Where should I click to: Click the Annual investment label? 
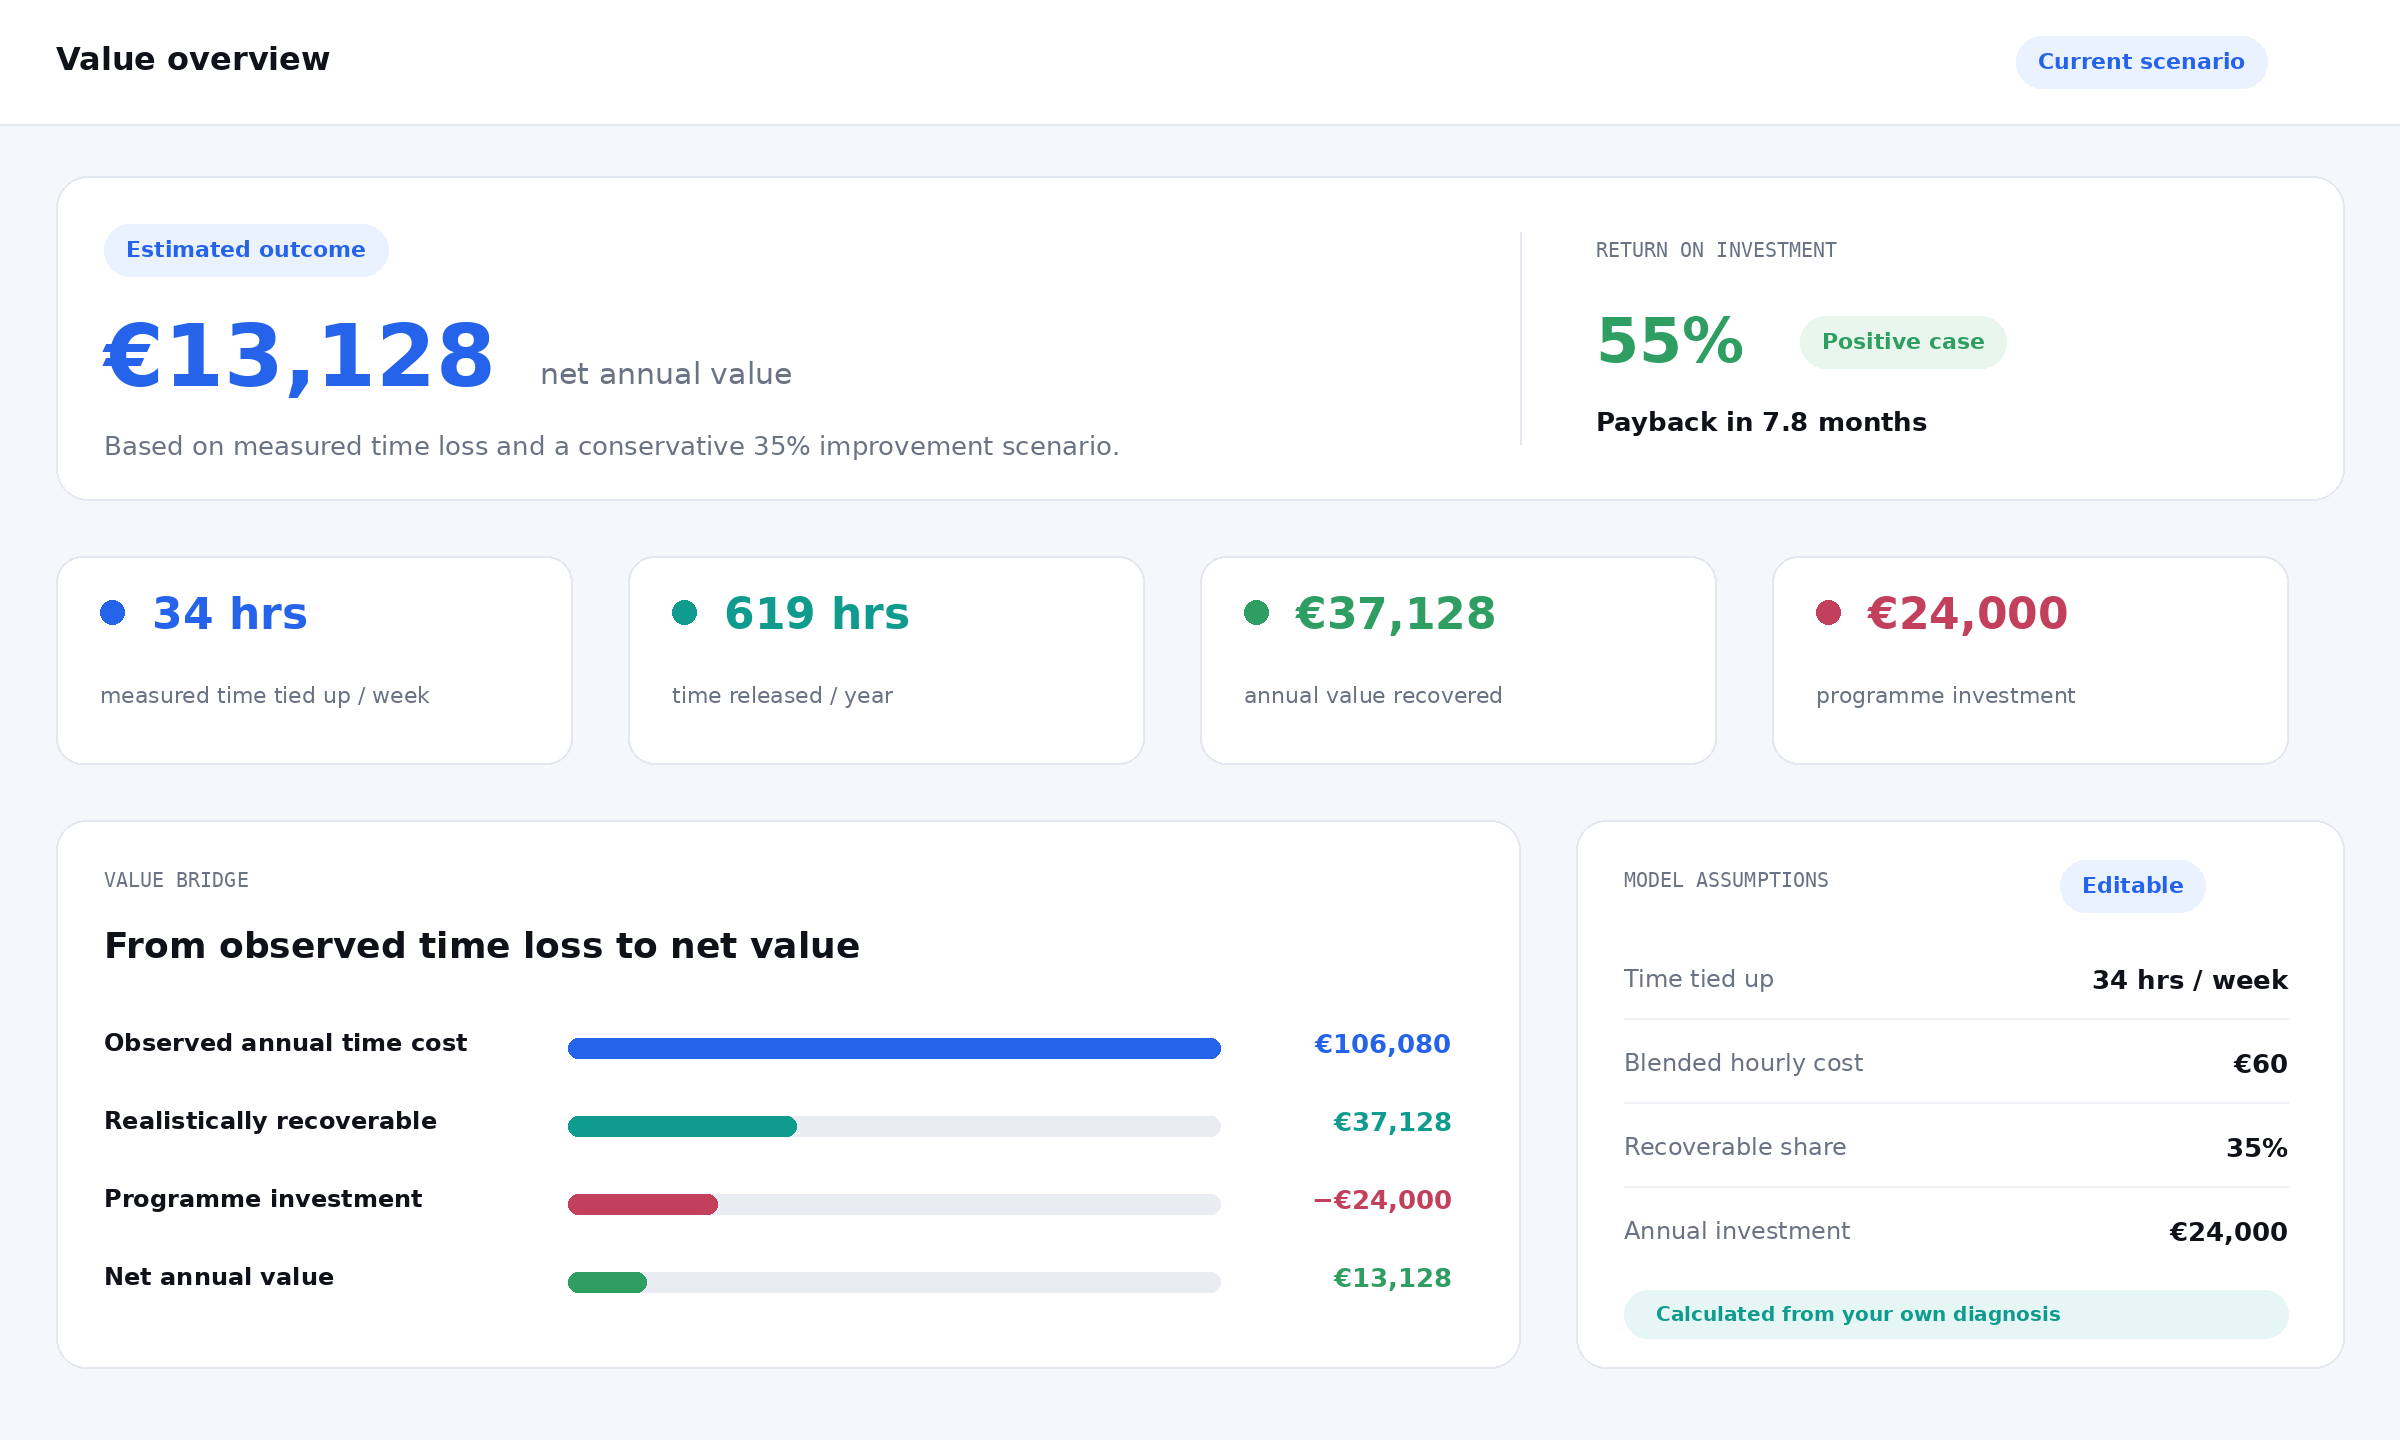tap(1737, 1231)
